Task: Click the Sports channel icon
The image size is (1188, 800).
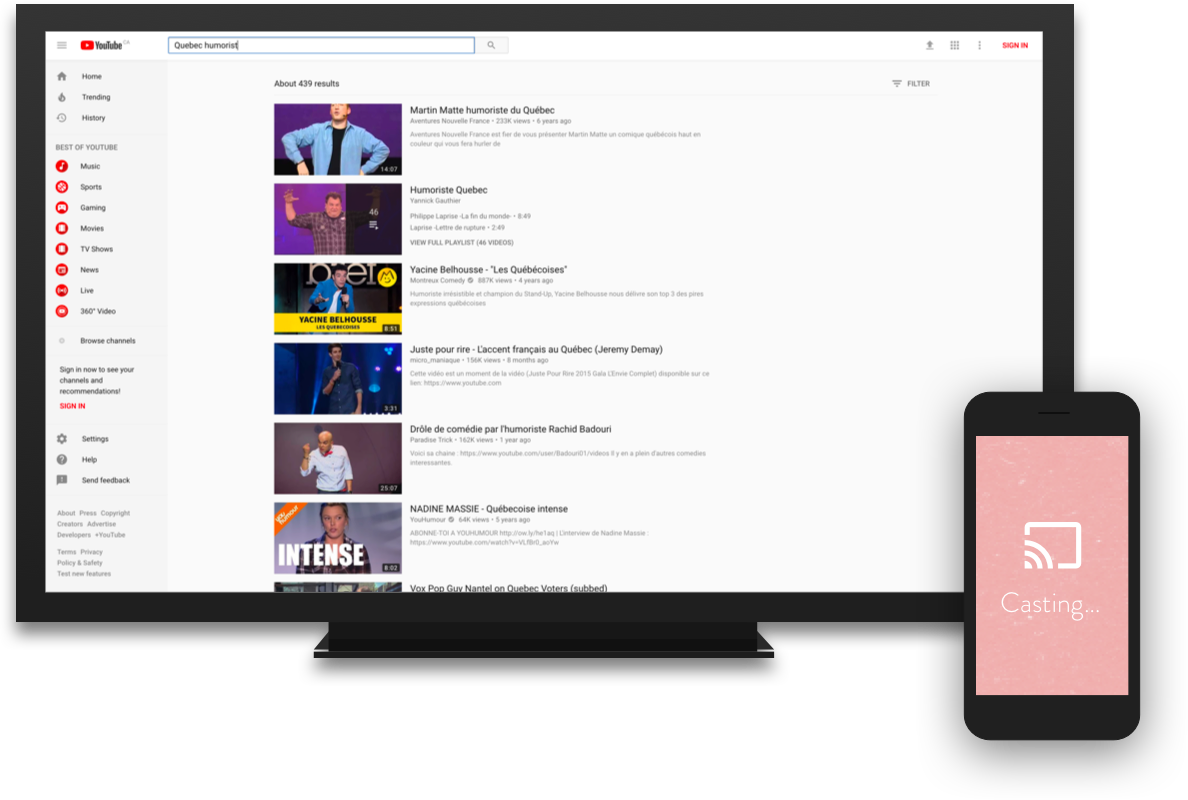Action: [62, 187]
